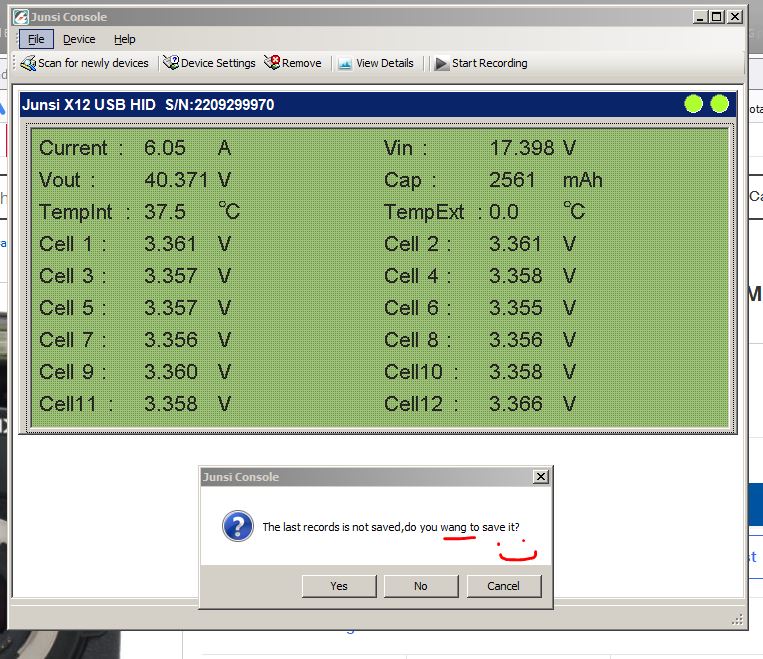Close the Junsi Console save dialog
This screenshot has height=659, width=763.
click(541, 476)
